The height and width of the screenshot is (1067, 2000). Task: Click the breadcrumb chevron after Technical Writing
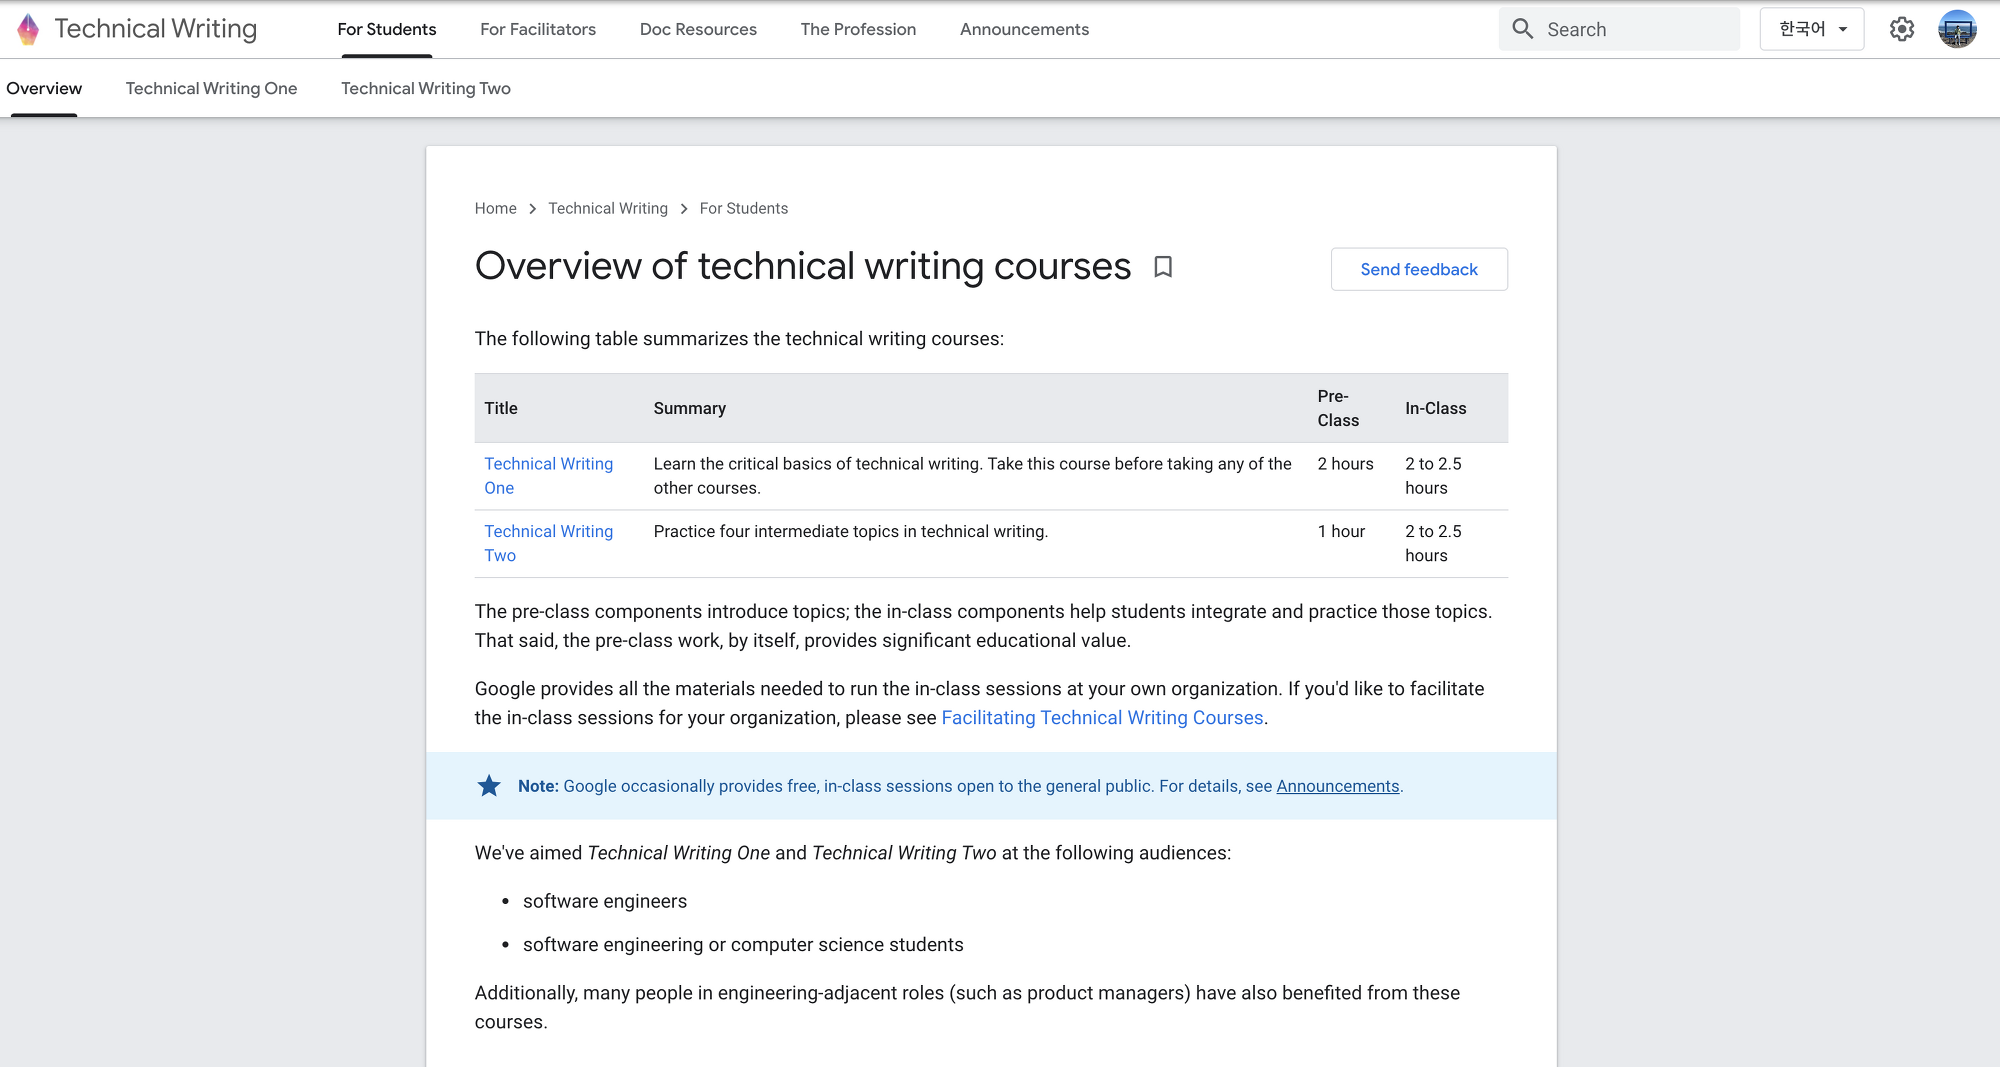684,208
